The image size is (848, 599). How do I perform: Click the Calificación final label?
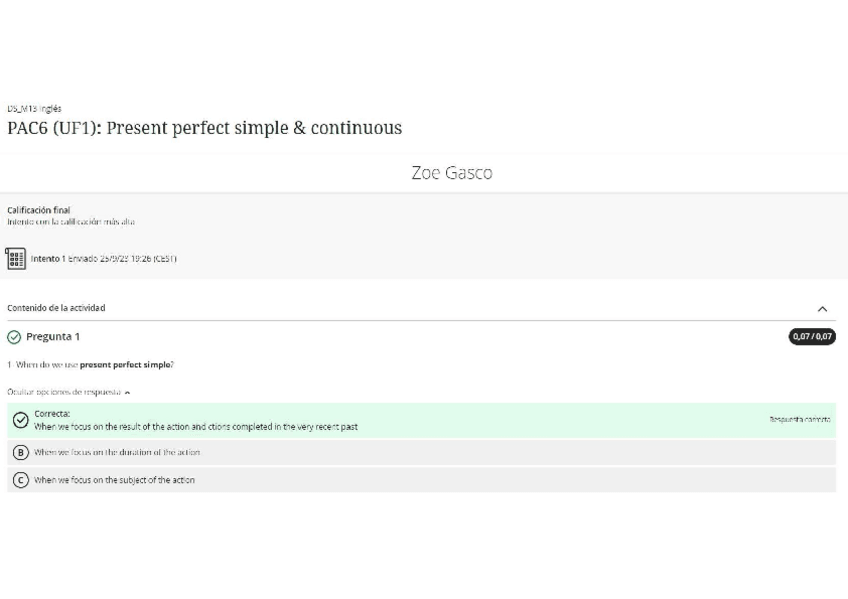click(x=39, y=210)
